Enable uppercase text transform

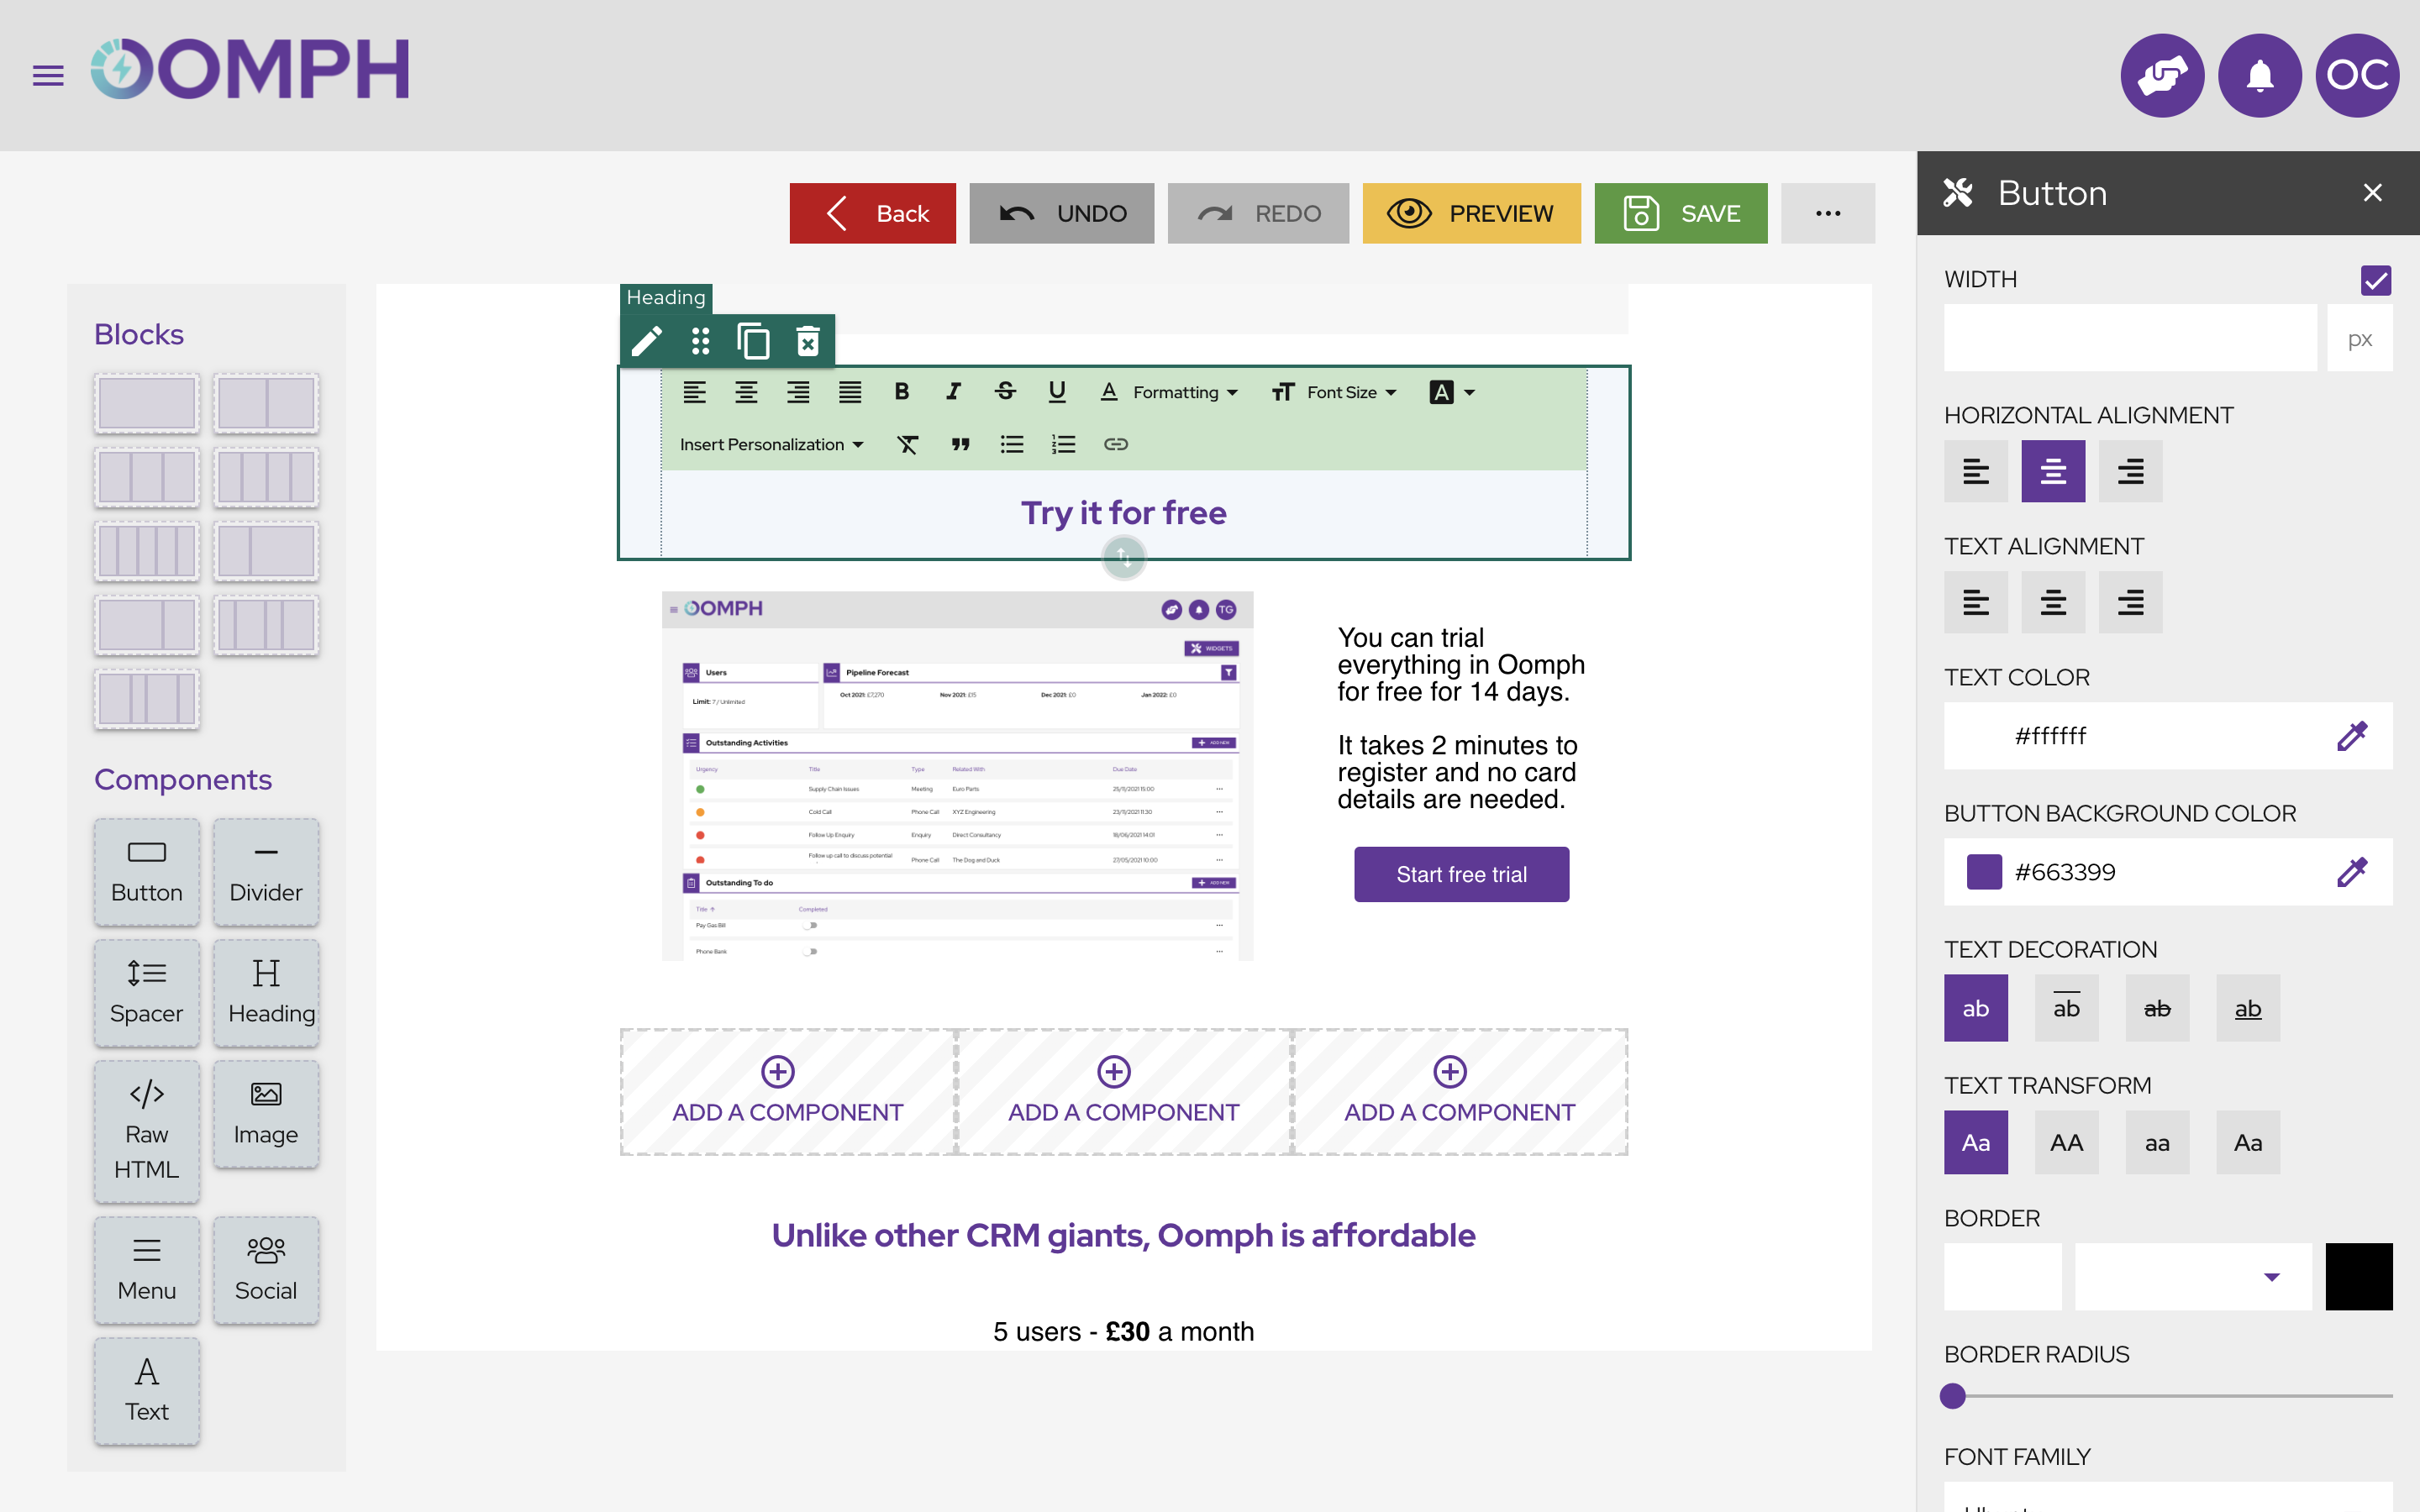(x=2066, y=1142)
